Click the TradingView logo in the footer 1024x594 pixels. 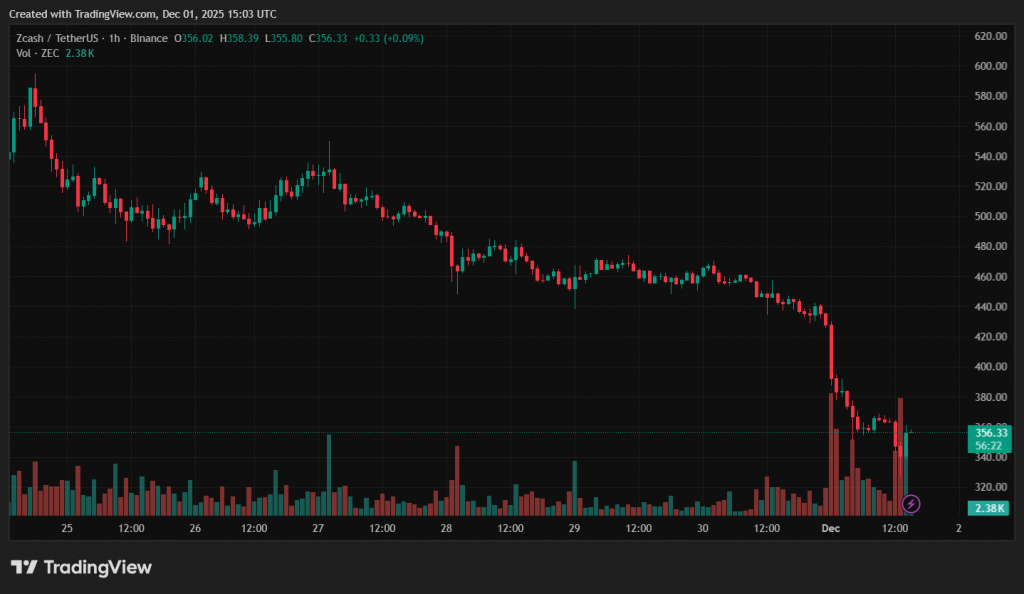81,567
